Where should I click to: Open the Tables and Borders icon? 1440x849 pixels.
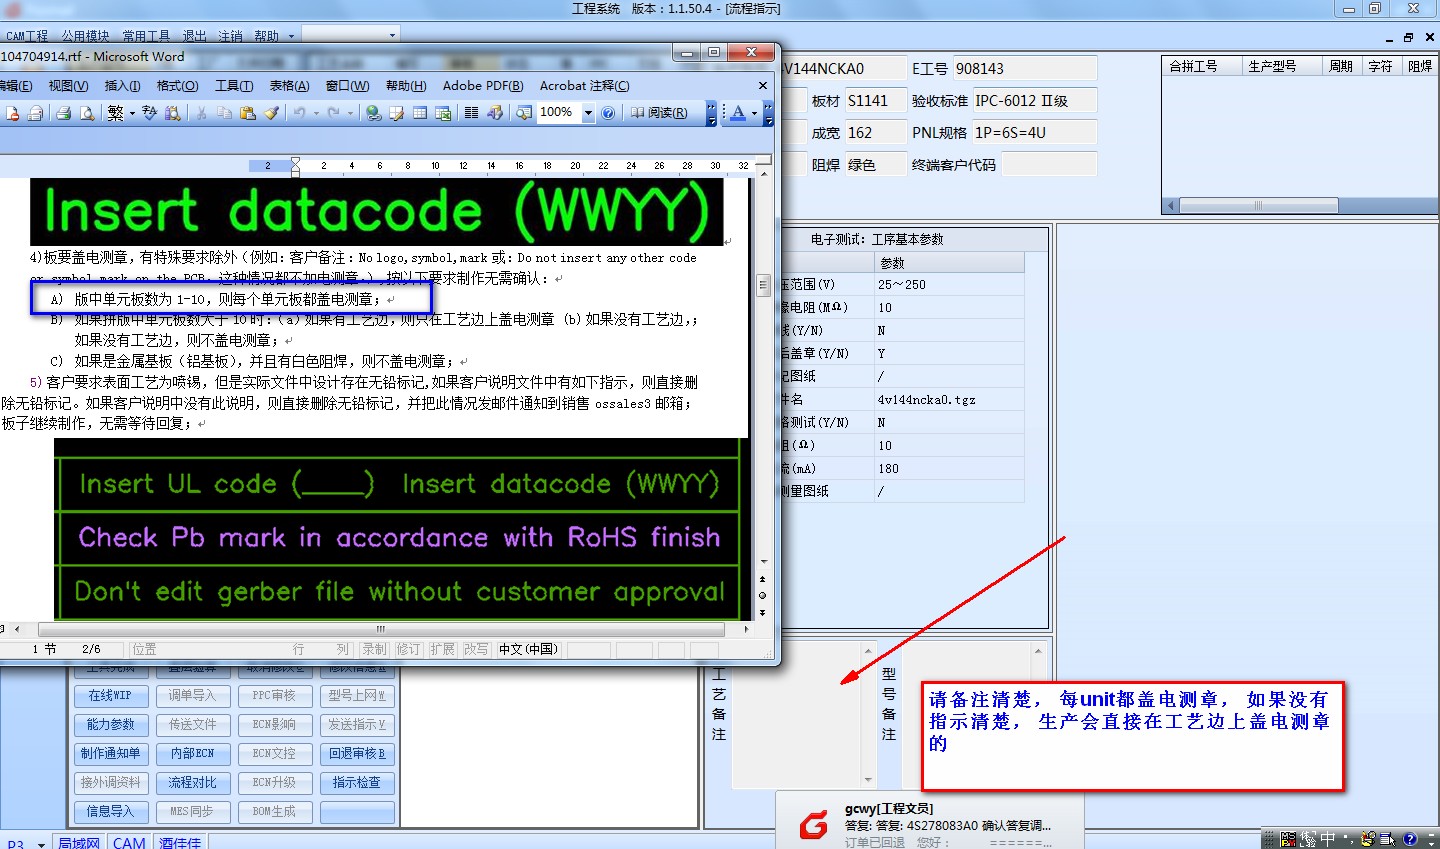pos(396,113)
